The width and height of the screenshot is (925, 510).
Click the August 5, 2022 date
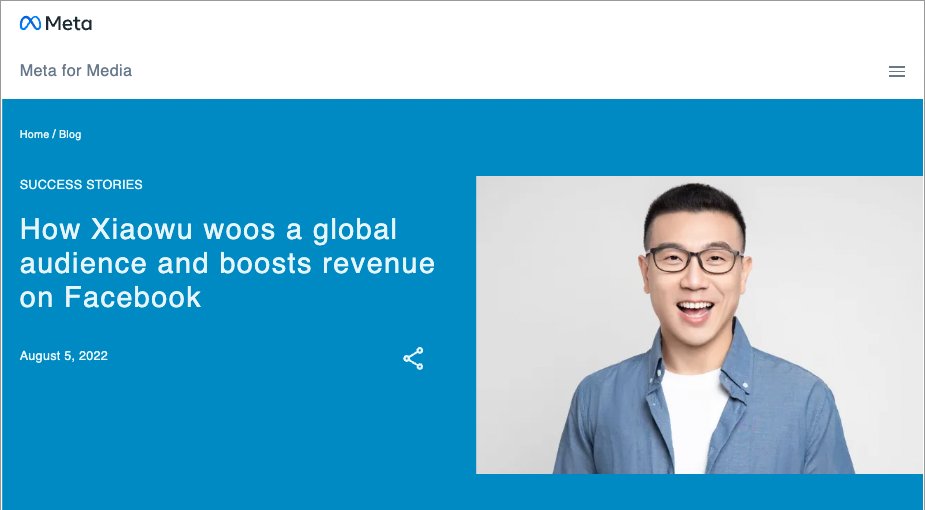(64, 356)
